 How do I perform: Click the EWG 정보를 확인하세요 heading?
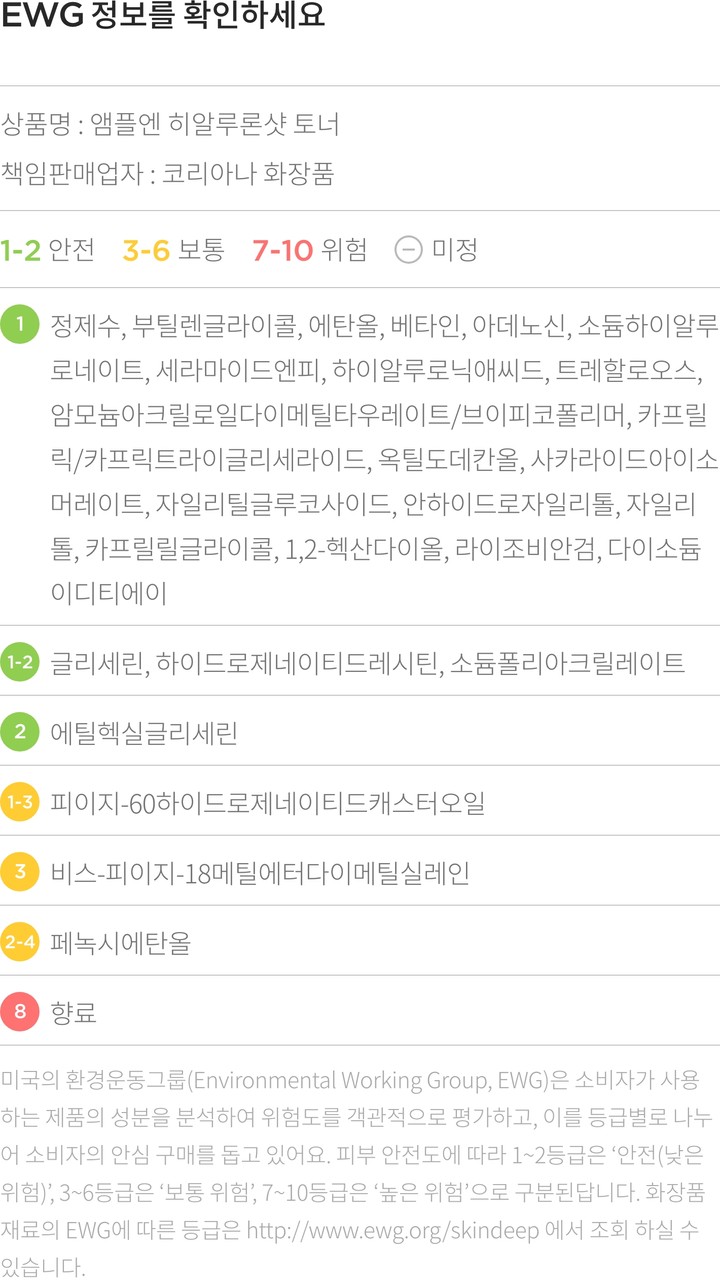163,17
